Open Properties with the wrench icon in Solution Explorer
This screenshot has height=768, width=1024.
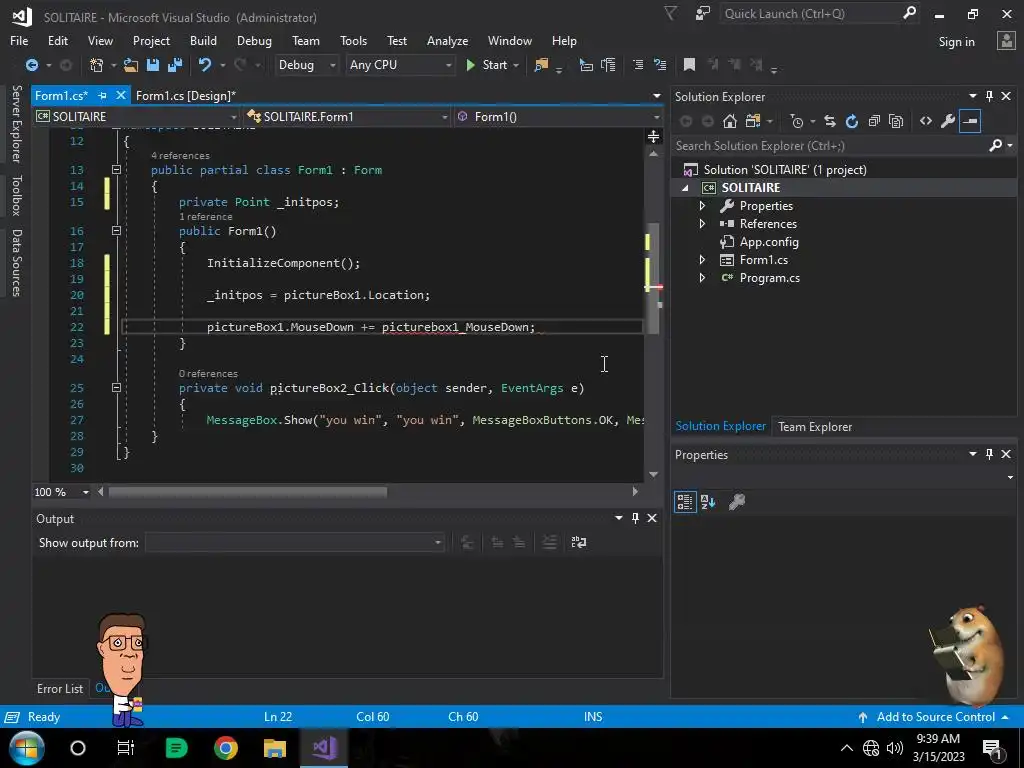(948, 121)
